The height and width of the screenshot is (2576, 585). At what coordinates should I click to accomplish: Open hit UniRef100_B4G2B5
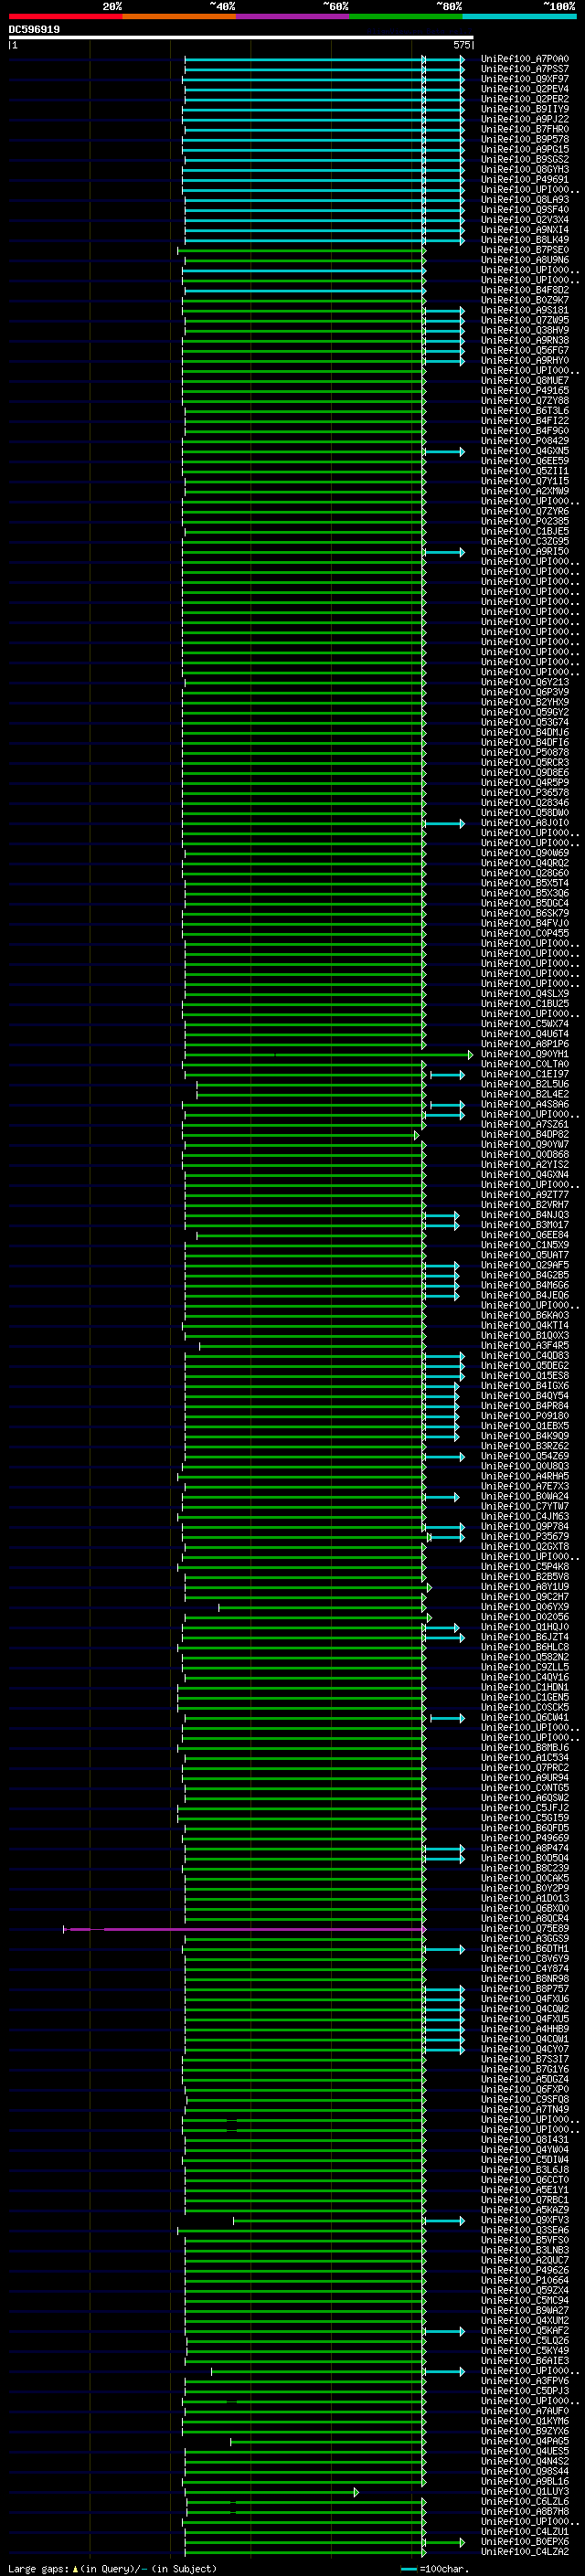pyautogui.click(x=525, y=1275)
